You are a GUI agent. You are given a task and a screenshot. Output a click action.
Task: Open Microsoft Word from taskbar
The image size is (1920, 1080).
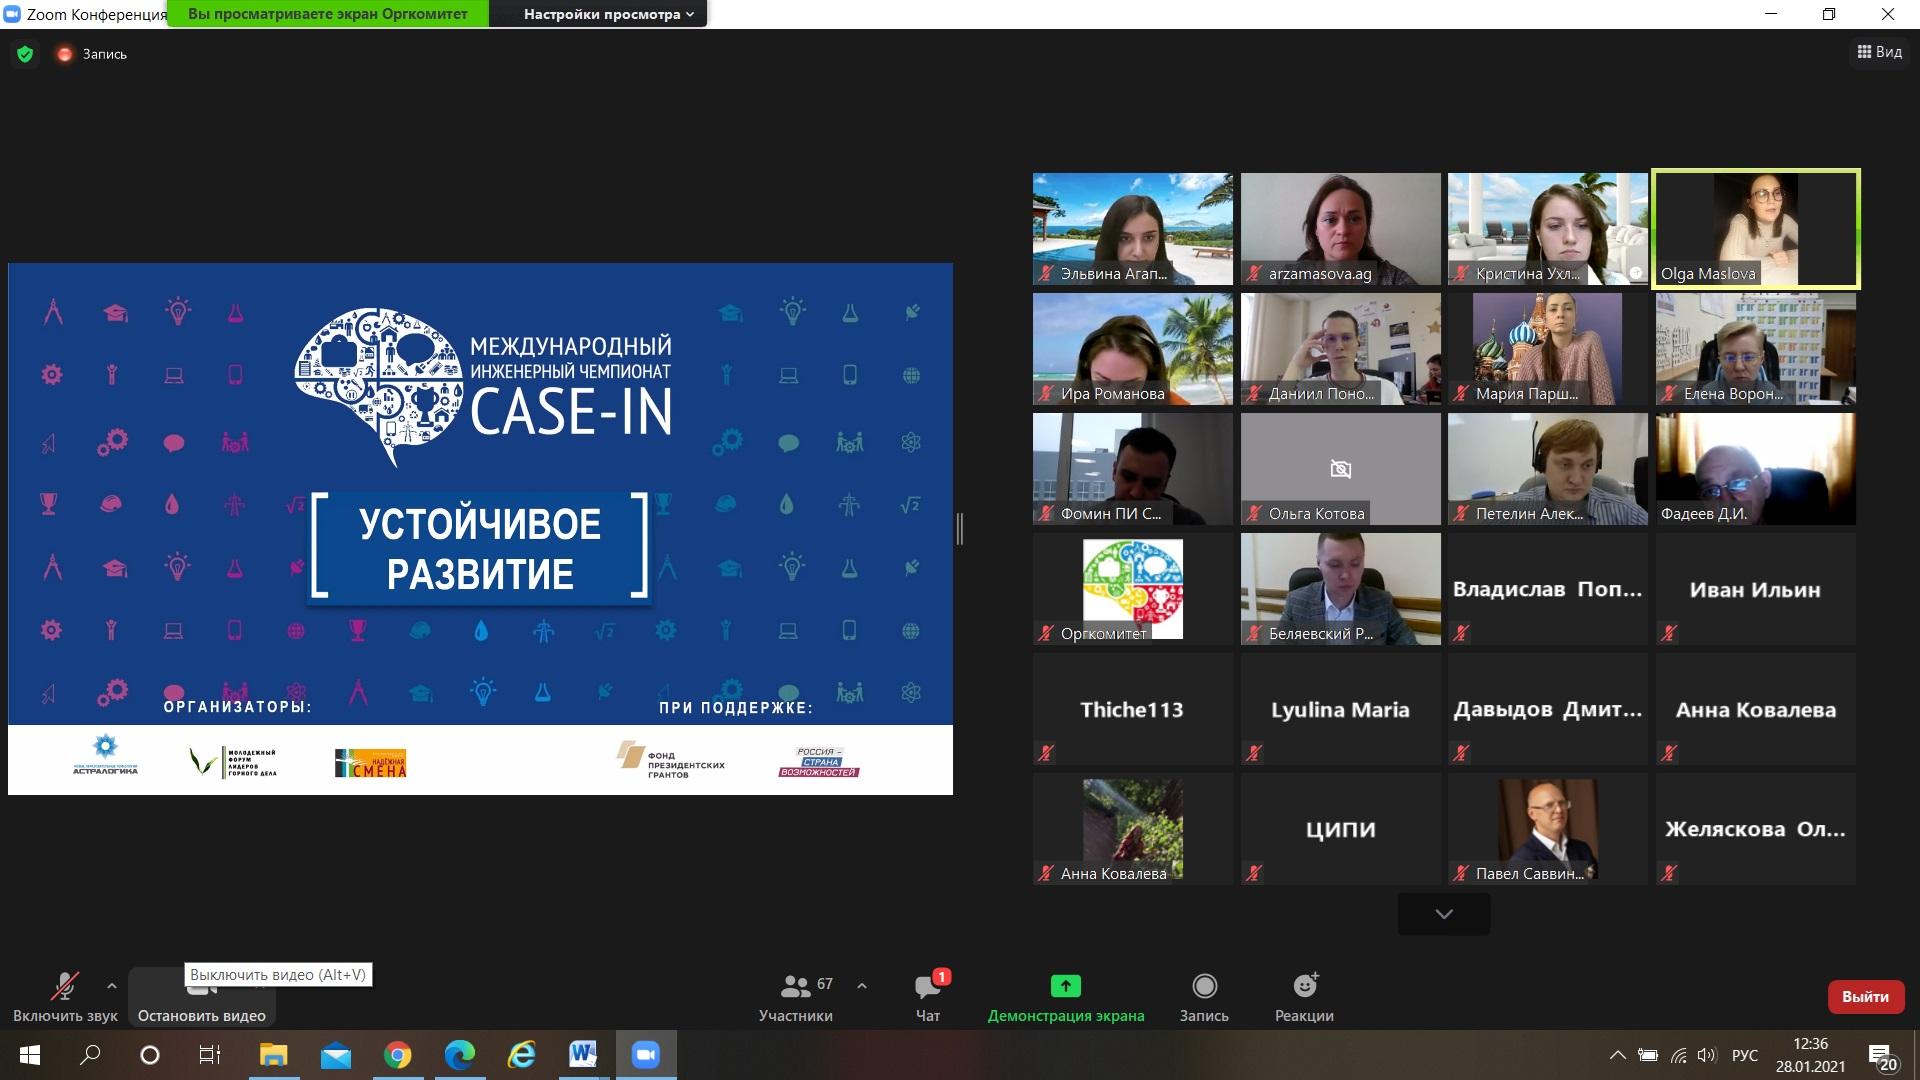click(584, 1055)
